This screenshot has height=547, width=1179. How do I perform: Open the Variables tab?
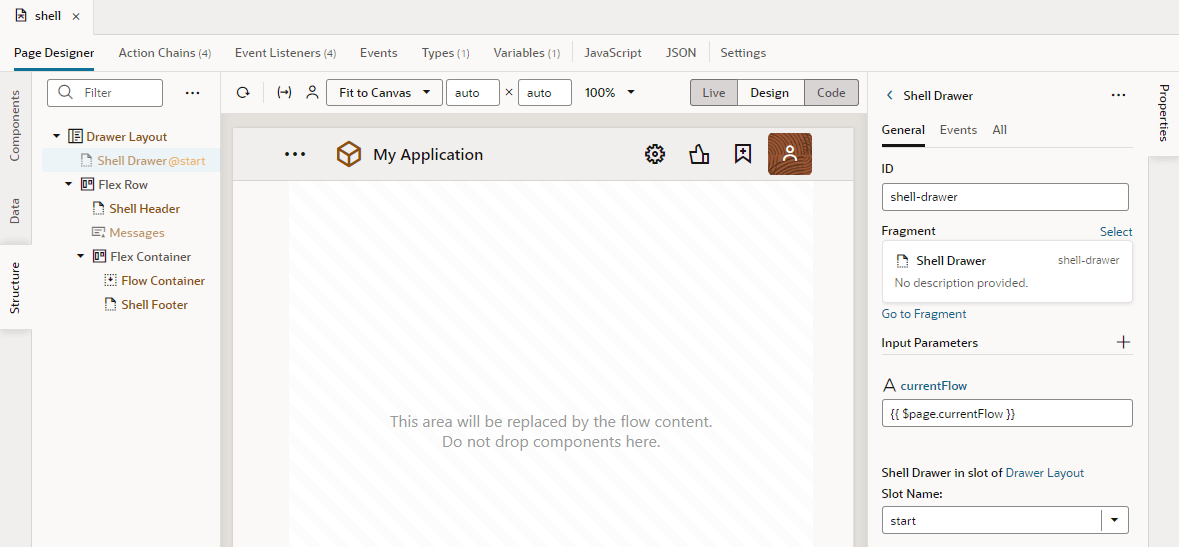527,53
